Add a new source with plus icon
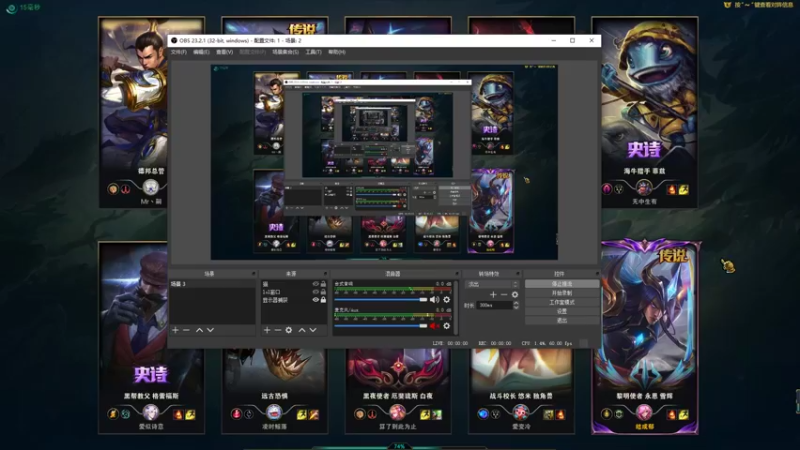The width and height of the screenshot is (800, 450). [267, 330]
